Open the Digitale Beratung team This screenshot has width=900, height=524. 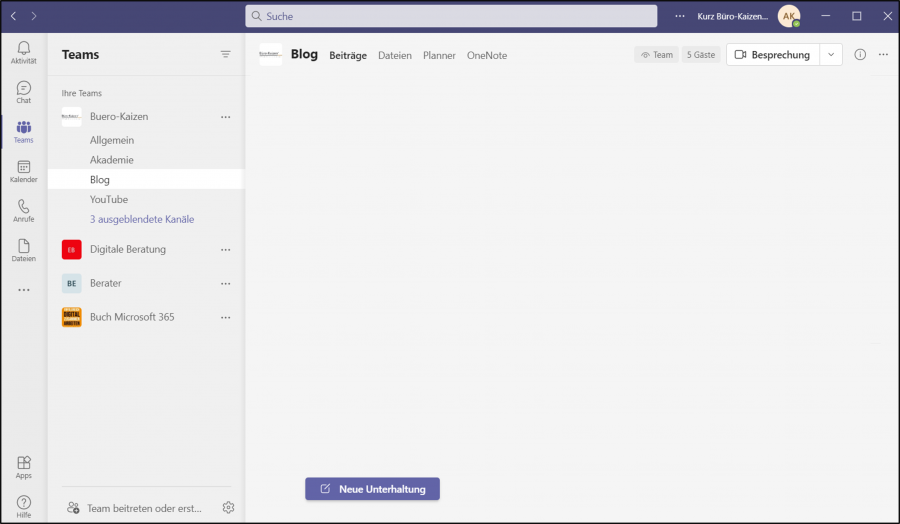coord(128,249)
